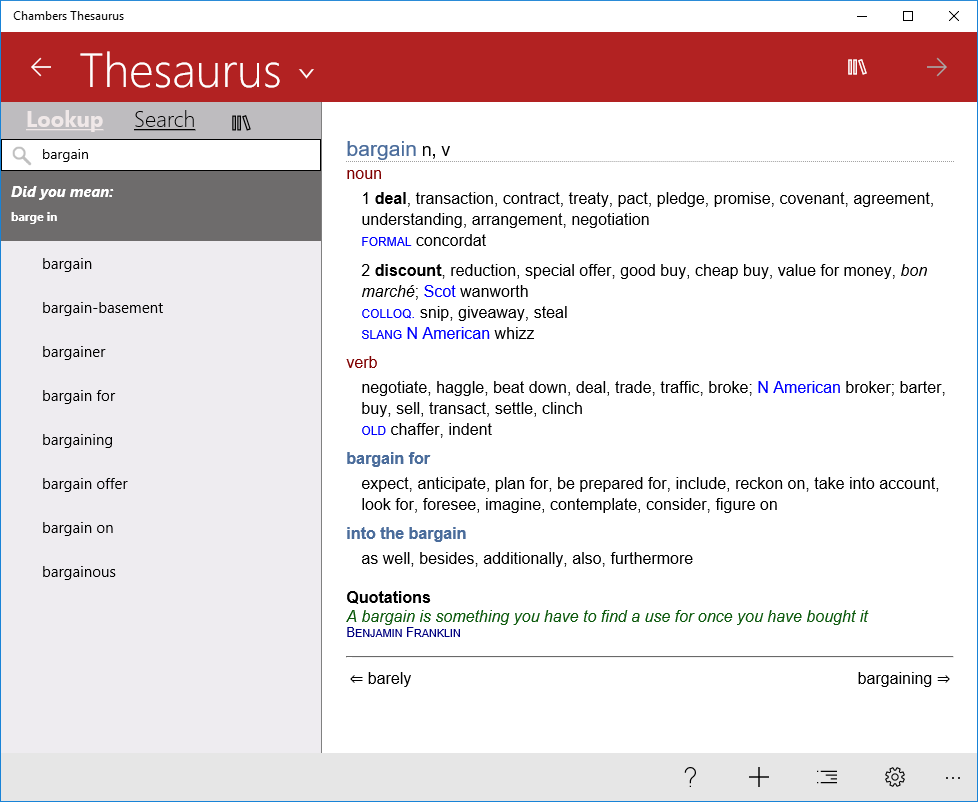Add this entry with the plus icon
The image size is (978, 802).
click(759, 777)
